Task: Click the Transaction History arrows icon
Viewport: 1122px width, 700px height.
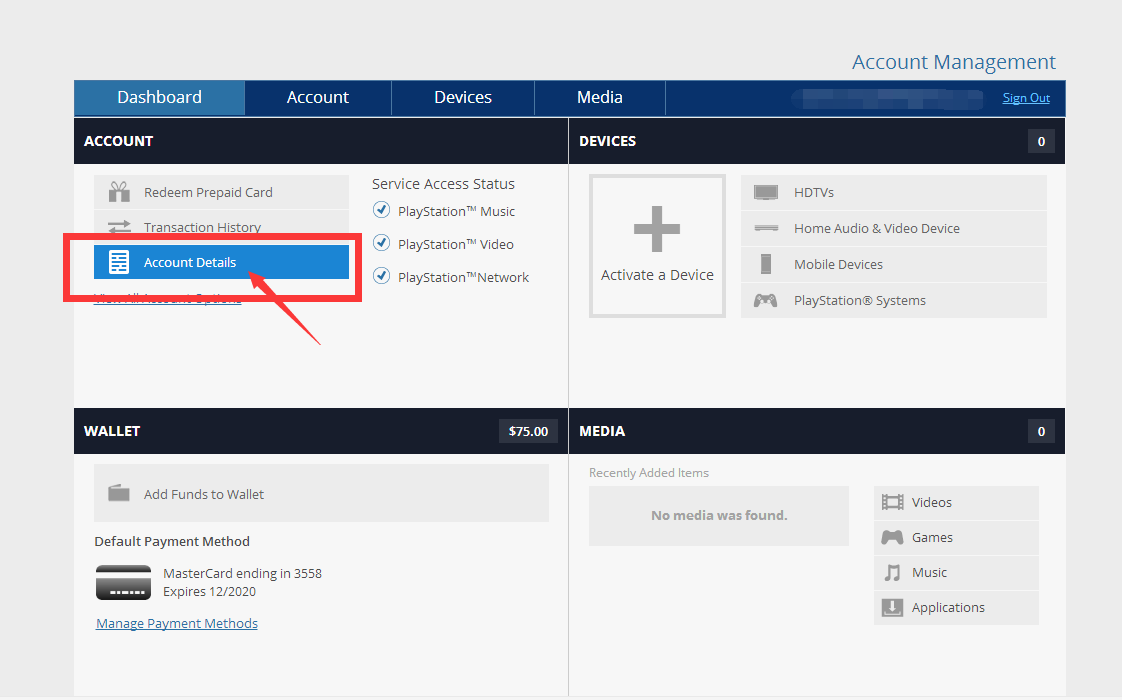Action: (120, 227)
